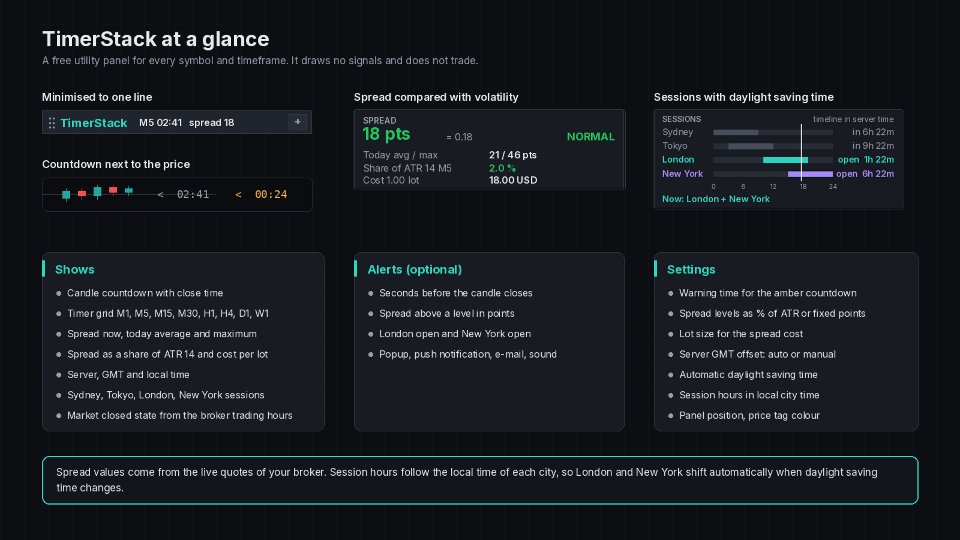Click 'Seconds before the candle closes' item
Image resolution: width=960 pixels, height=540 pixels.
click(x=456, y=293)
